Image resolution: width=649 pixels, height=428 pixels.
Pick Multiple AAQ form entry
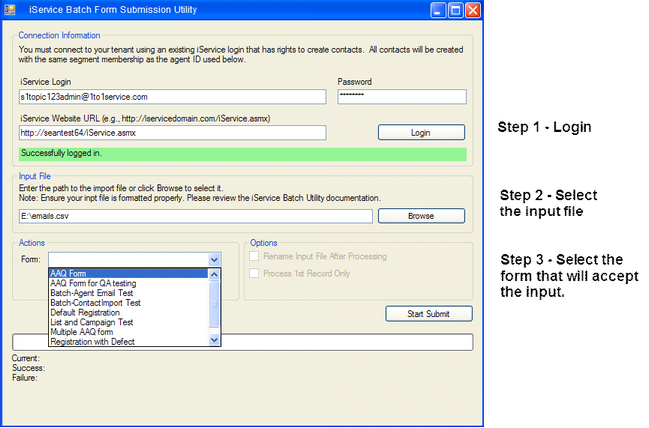tap(128, 332)
